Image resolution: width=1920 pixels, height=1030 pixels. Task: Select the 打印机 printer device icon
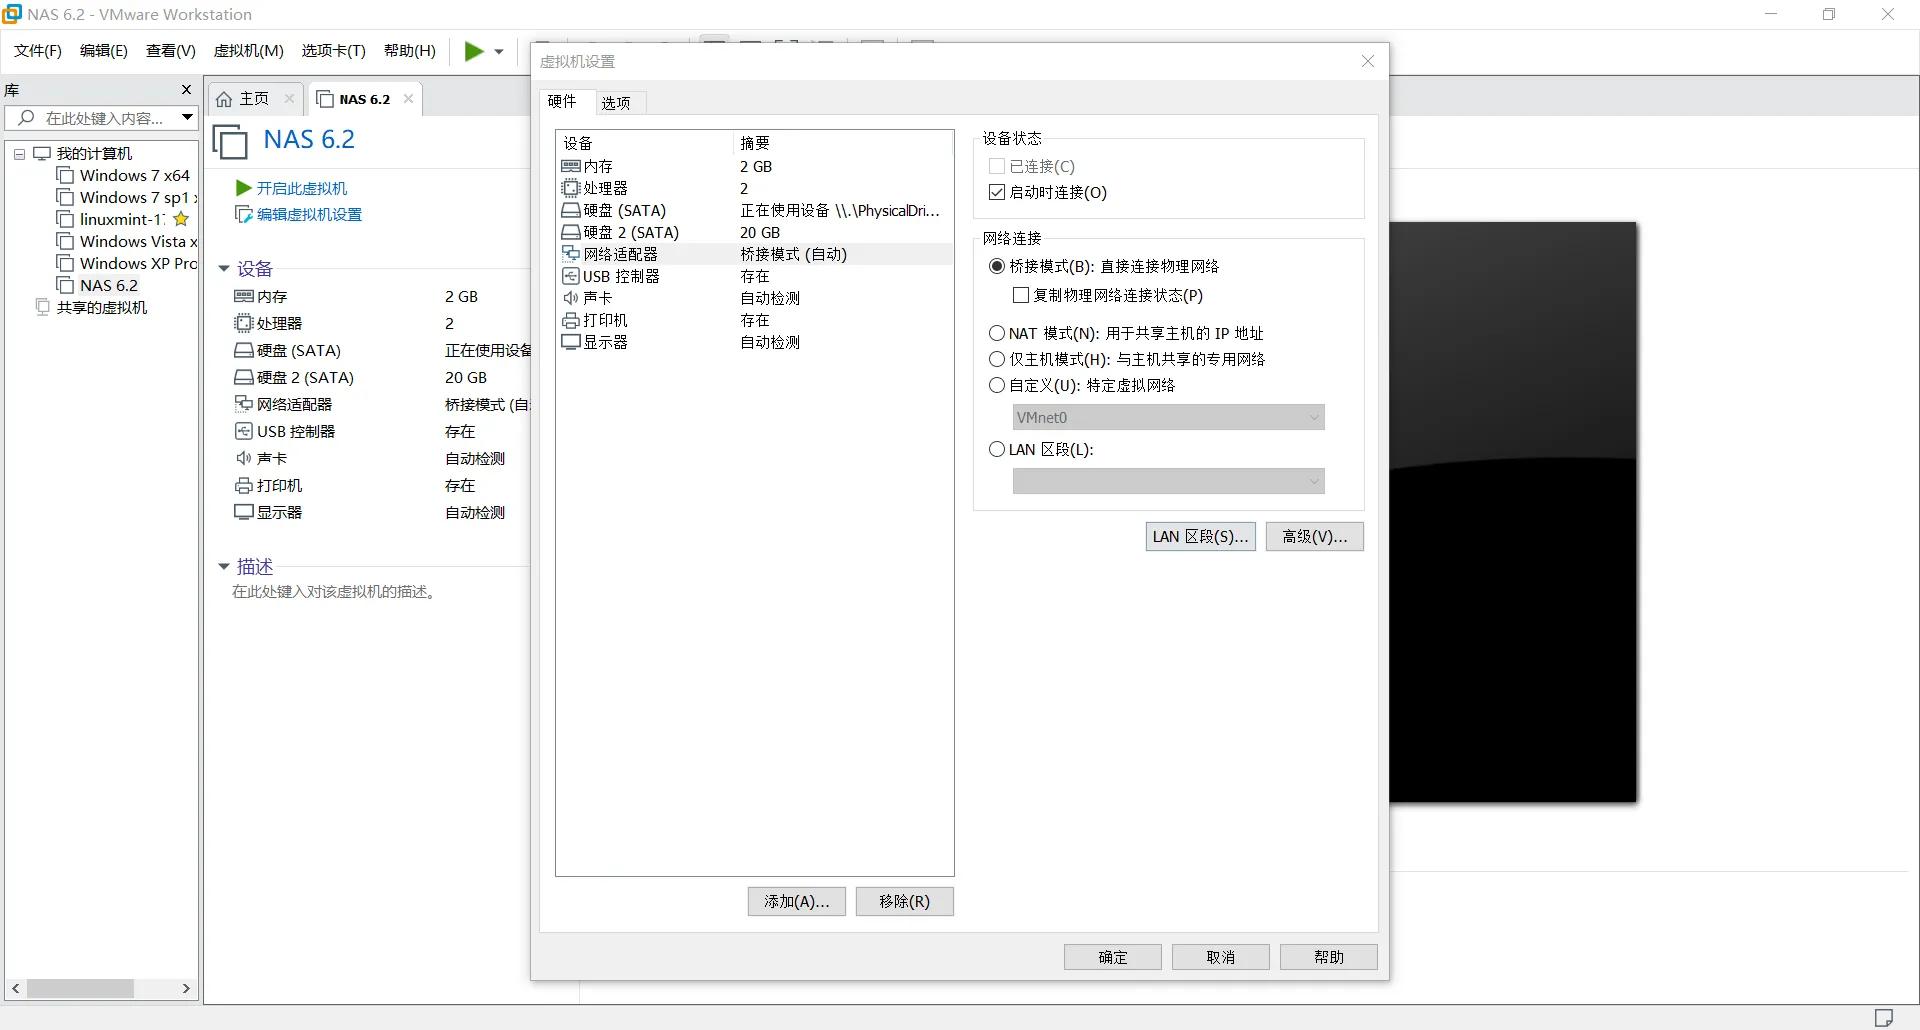click(x=572, y=320)
